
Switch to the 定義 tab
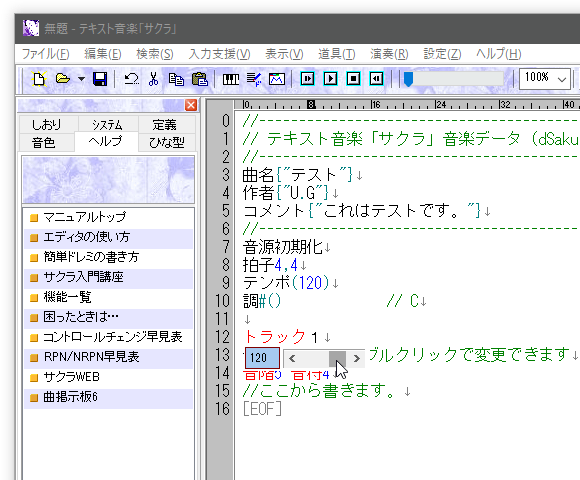tap(165, 125)
